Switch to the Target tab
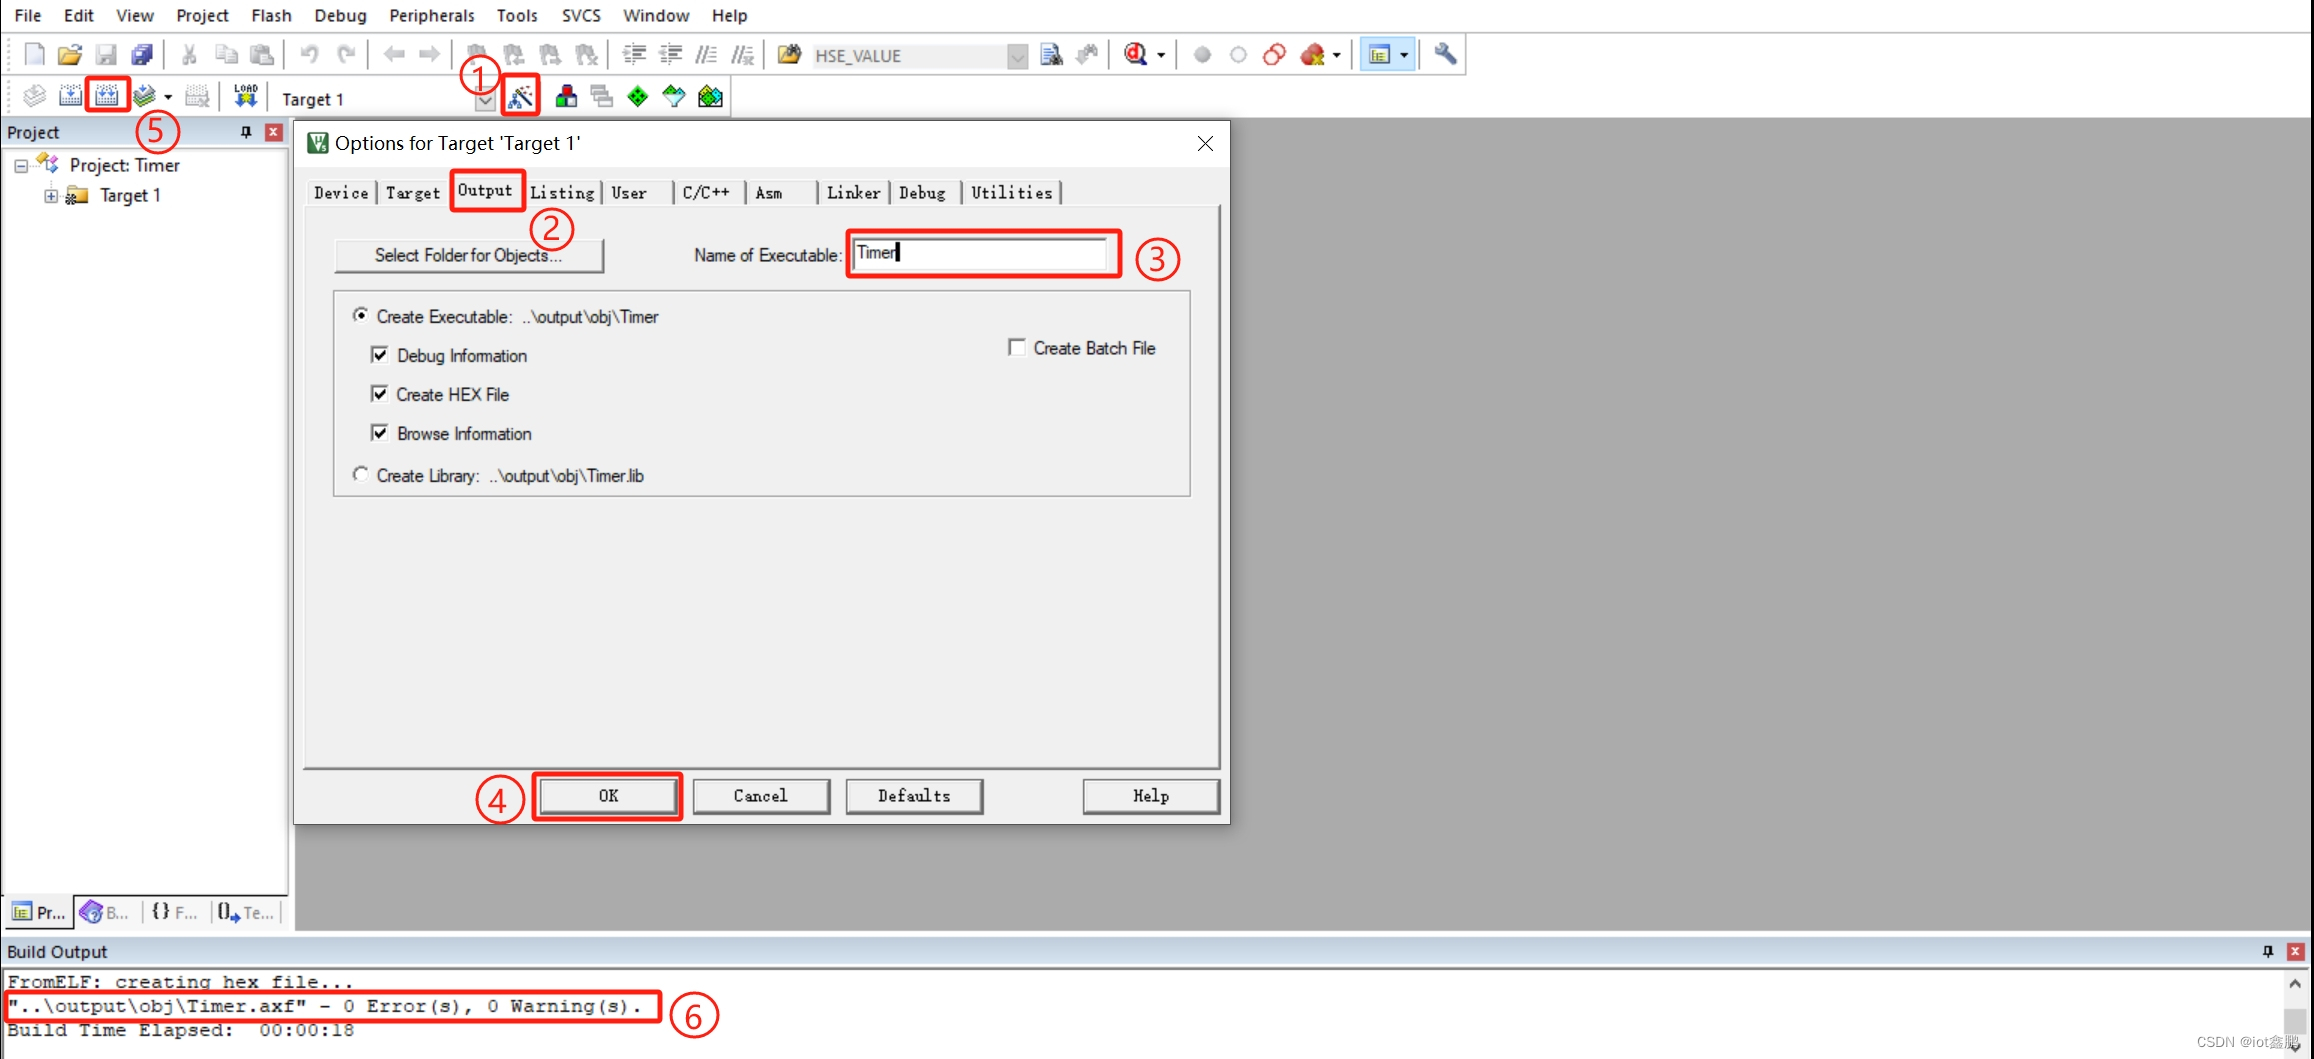The image size is (2314, 1059). click(413, 193)
